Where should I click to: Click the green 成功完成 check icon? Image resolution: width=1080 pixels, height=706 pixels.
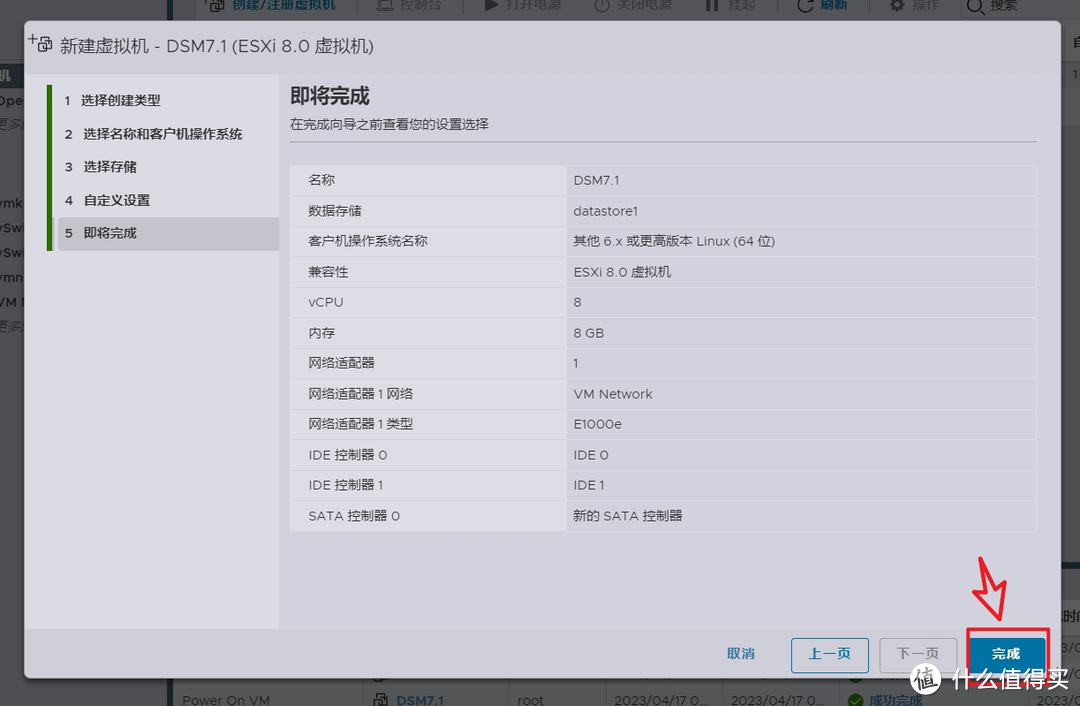coord(856,700)
